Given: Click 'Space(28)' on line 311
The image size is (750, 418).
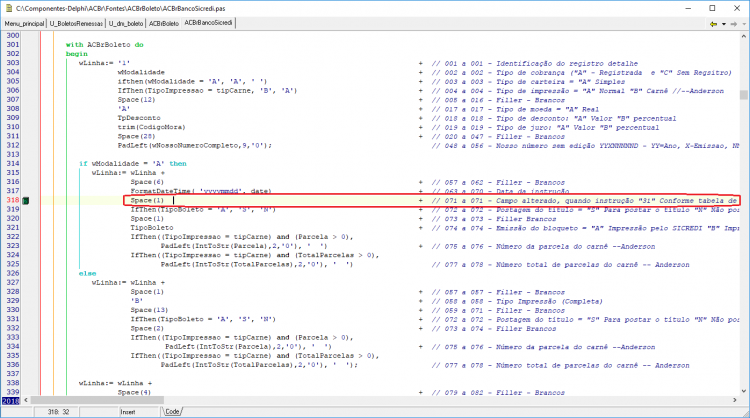Looking at the screenshot, I should 136,136.
